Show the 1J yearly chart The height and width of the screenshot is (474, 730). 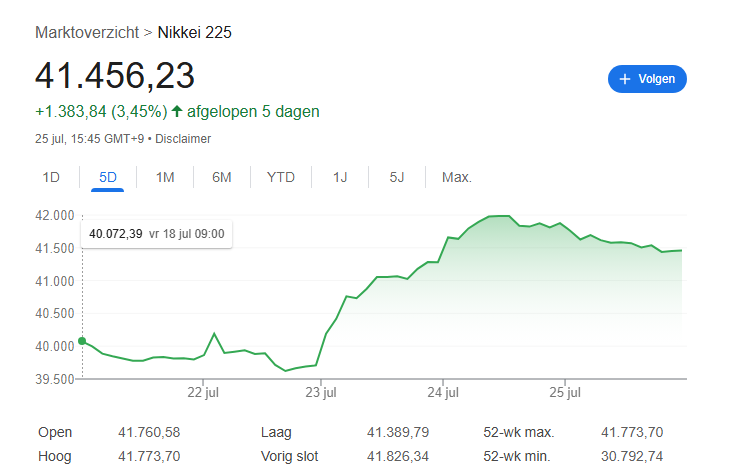[x=340, y=178]
